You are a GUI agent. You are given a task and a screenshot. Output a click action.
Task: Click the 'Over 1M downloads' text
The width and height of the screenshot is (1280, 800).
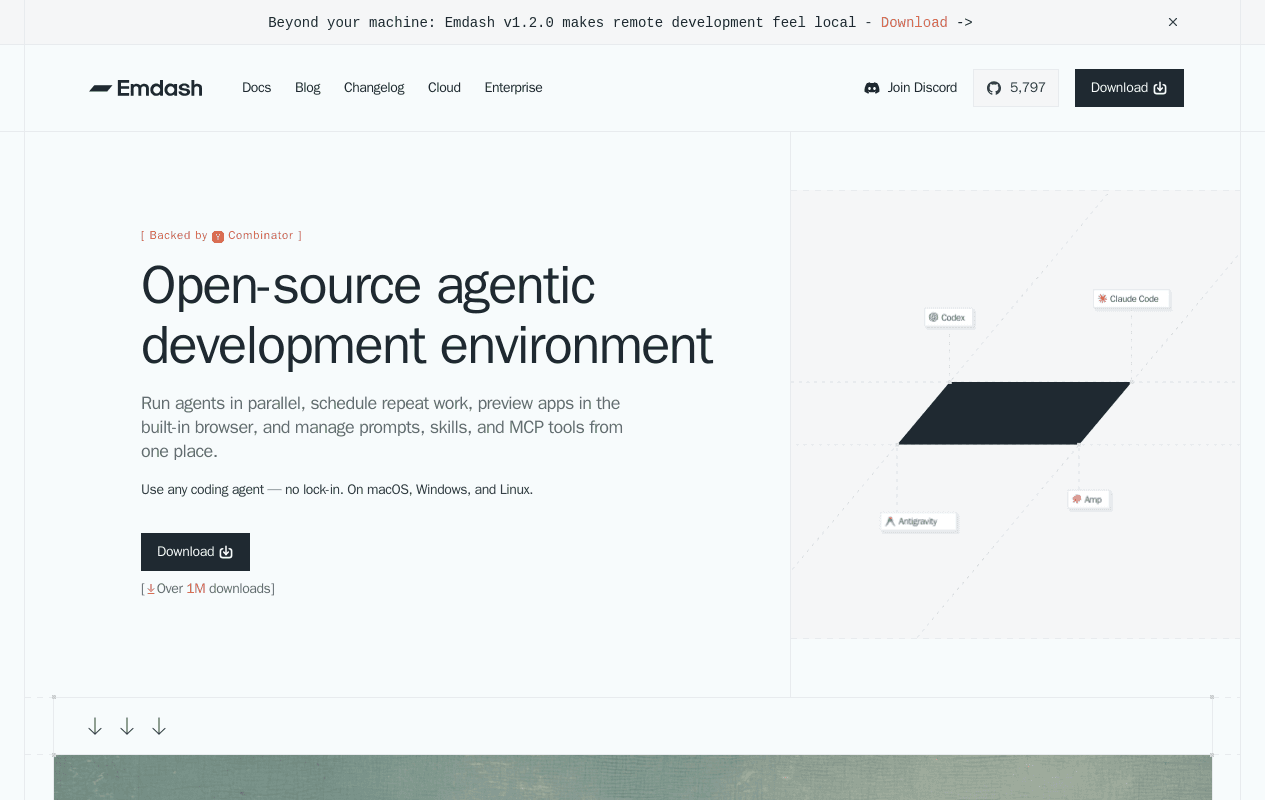[208, 589]
